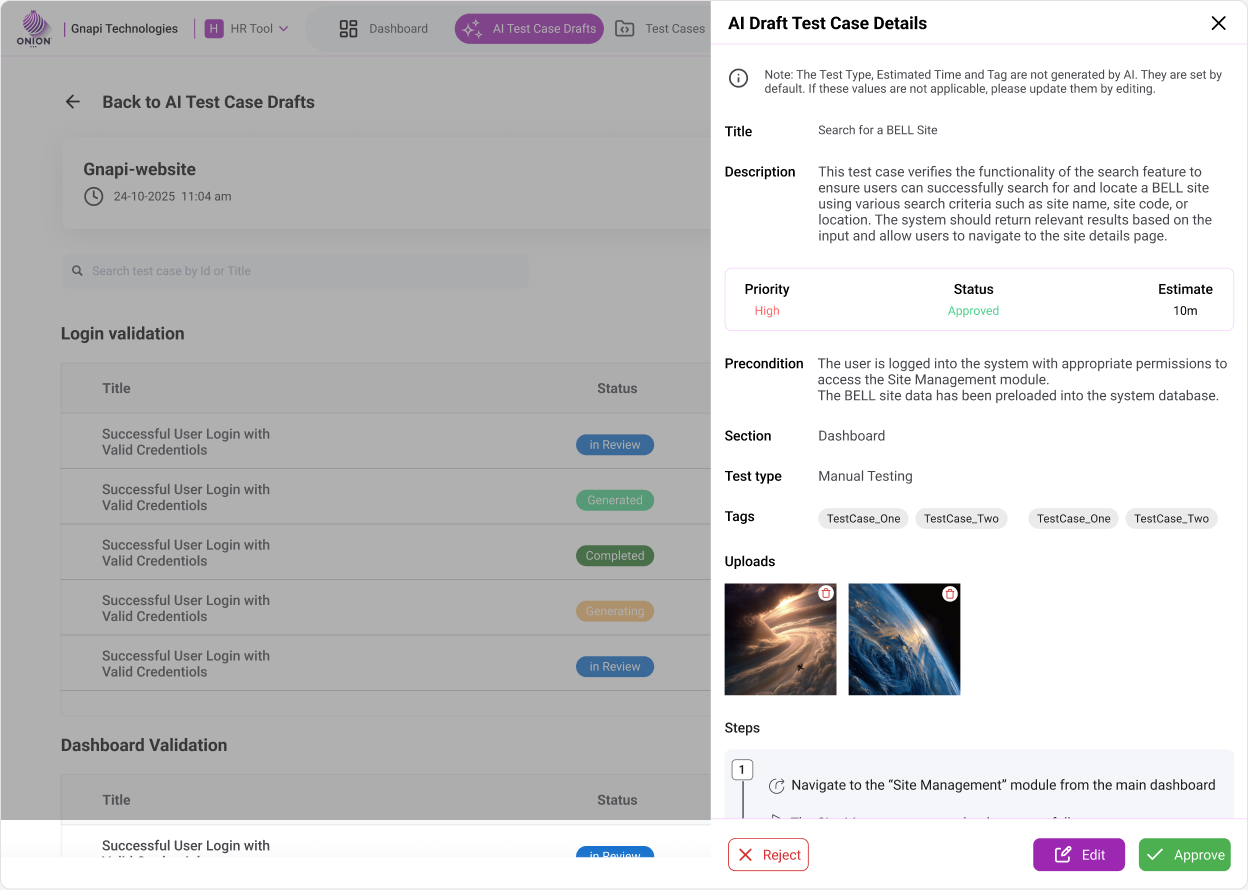Click the Onion logo icon
Screen dimensions: 1248x890
pos(34,29)
